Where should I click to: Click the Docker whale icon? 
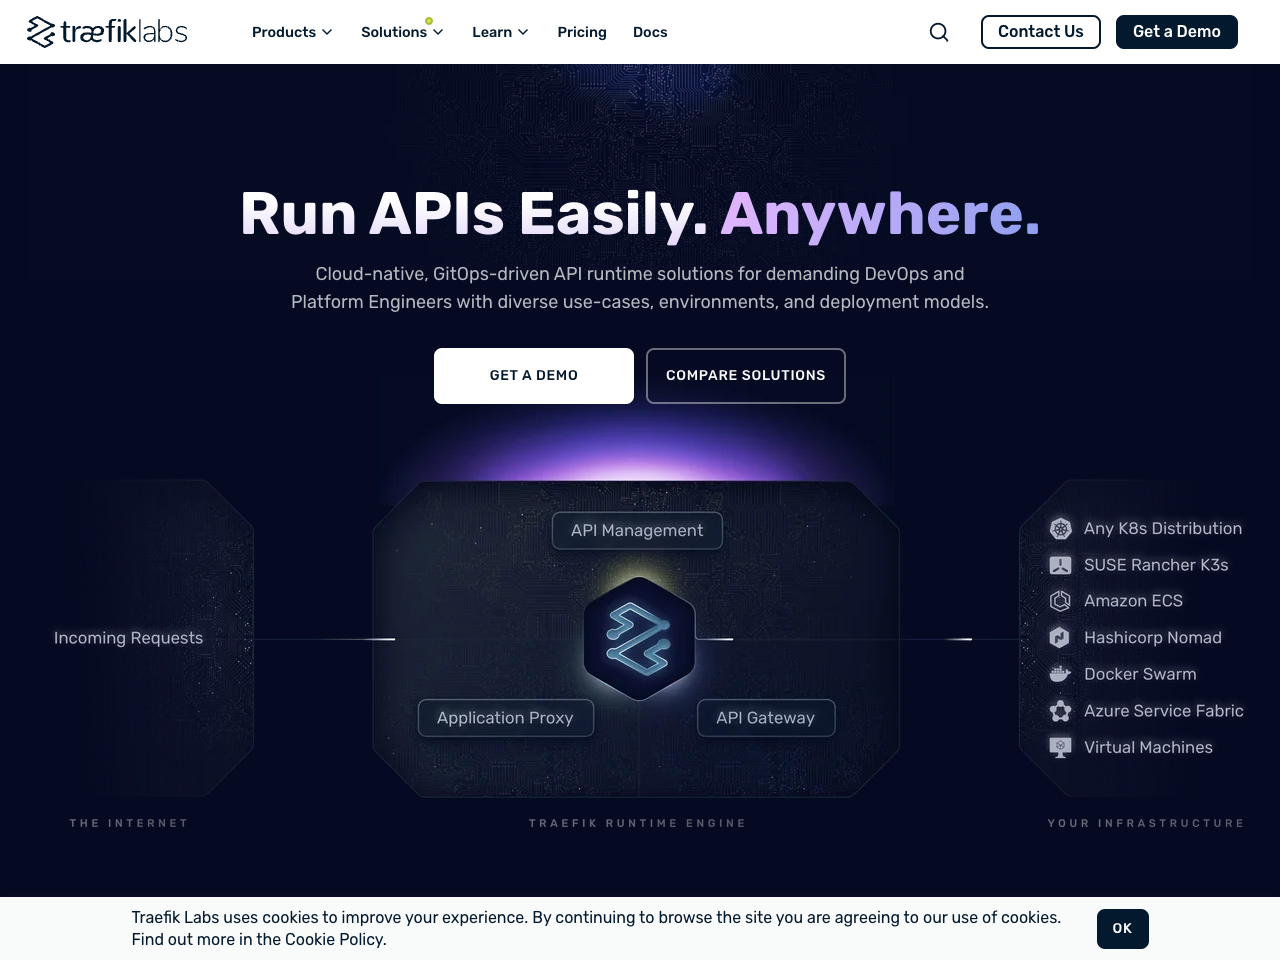coord(1060,674)
